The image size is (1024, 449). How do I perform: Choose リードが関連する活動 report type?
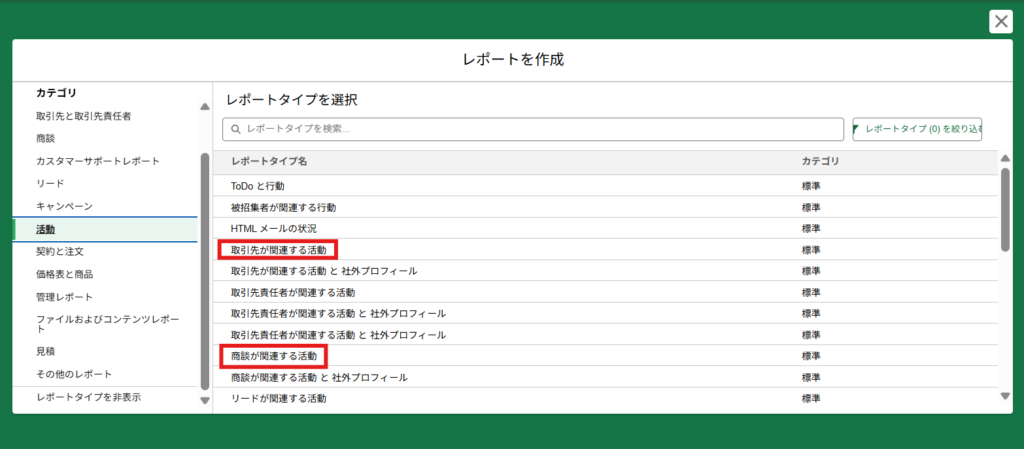click(278, 398)
